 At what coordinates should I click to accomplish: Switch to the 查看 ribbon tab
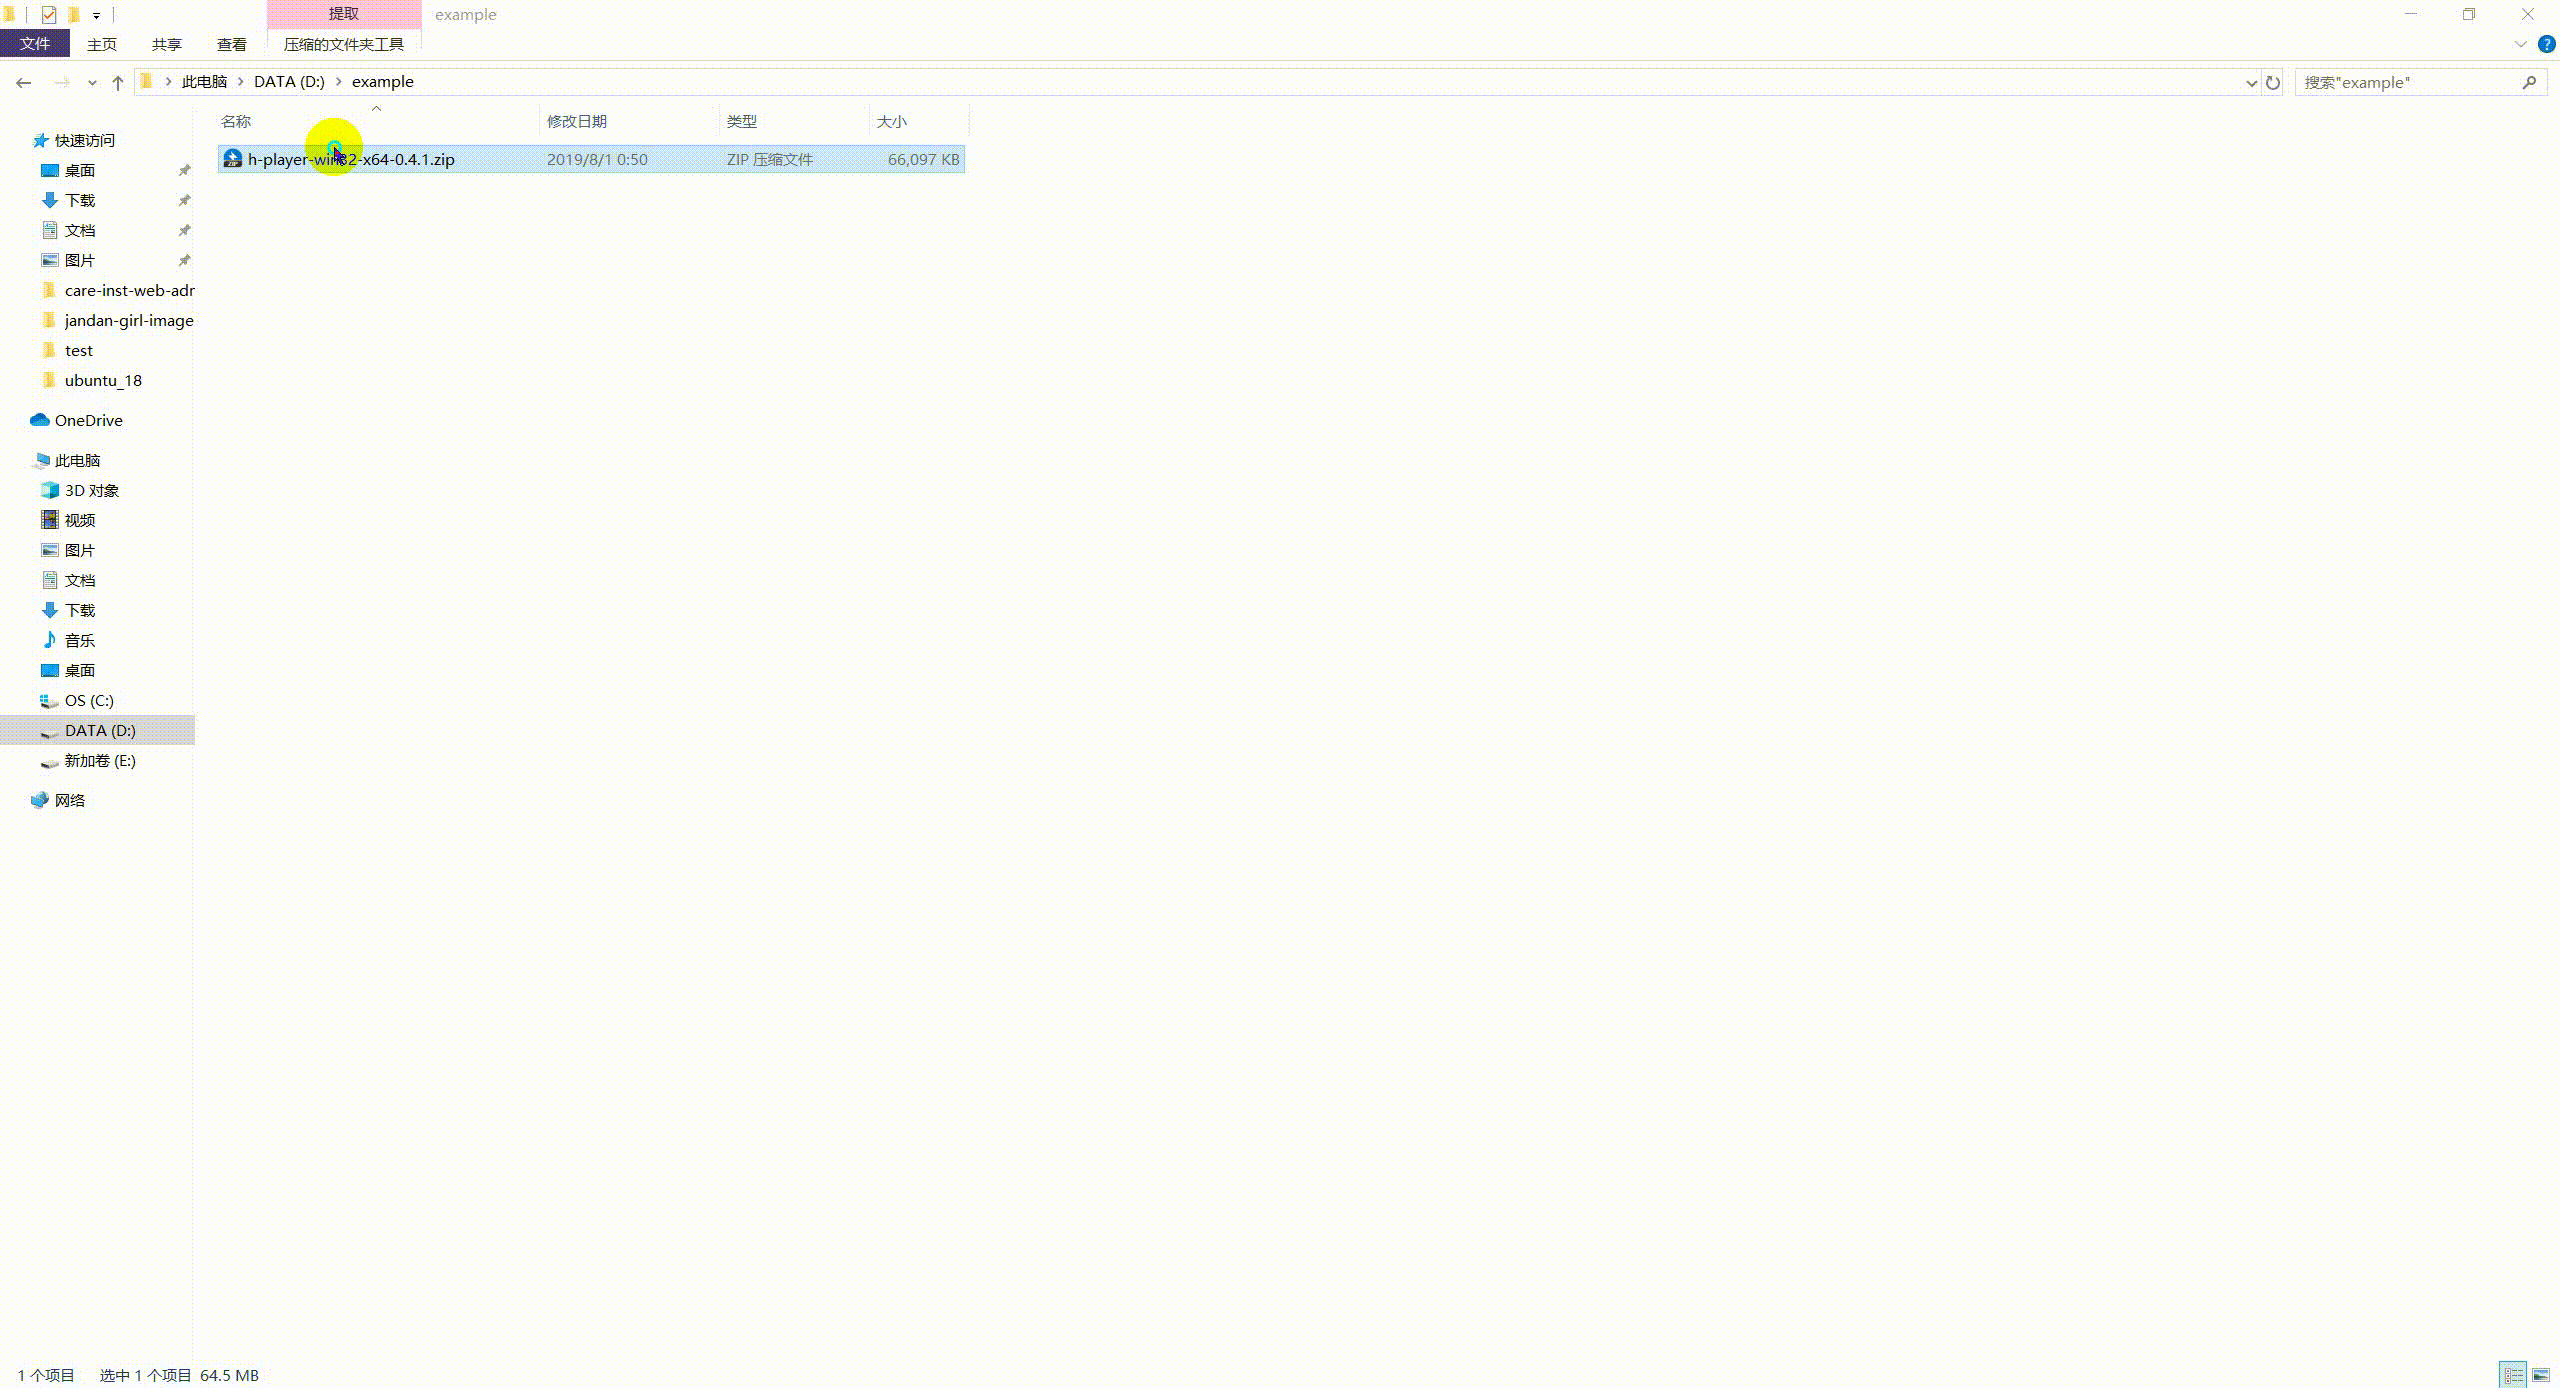click(x=231, y=44)
